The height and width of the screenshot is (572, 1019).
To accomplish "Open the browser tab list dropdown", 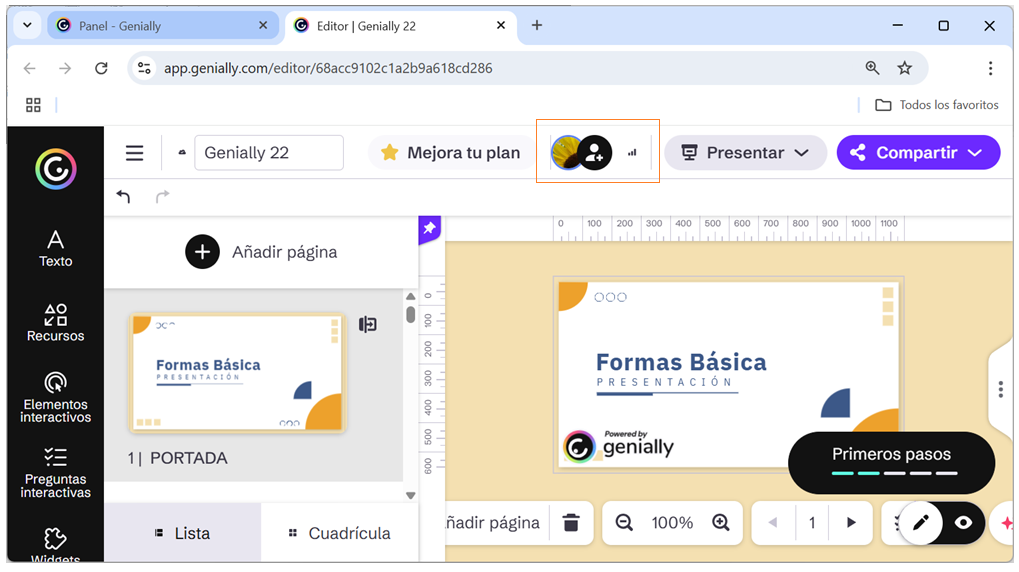I will (27, 26).
